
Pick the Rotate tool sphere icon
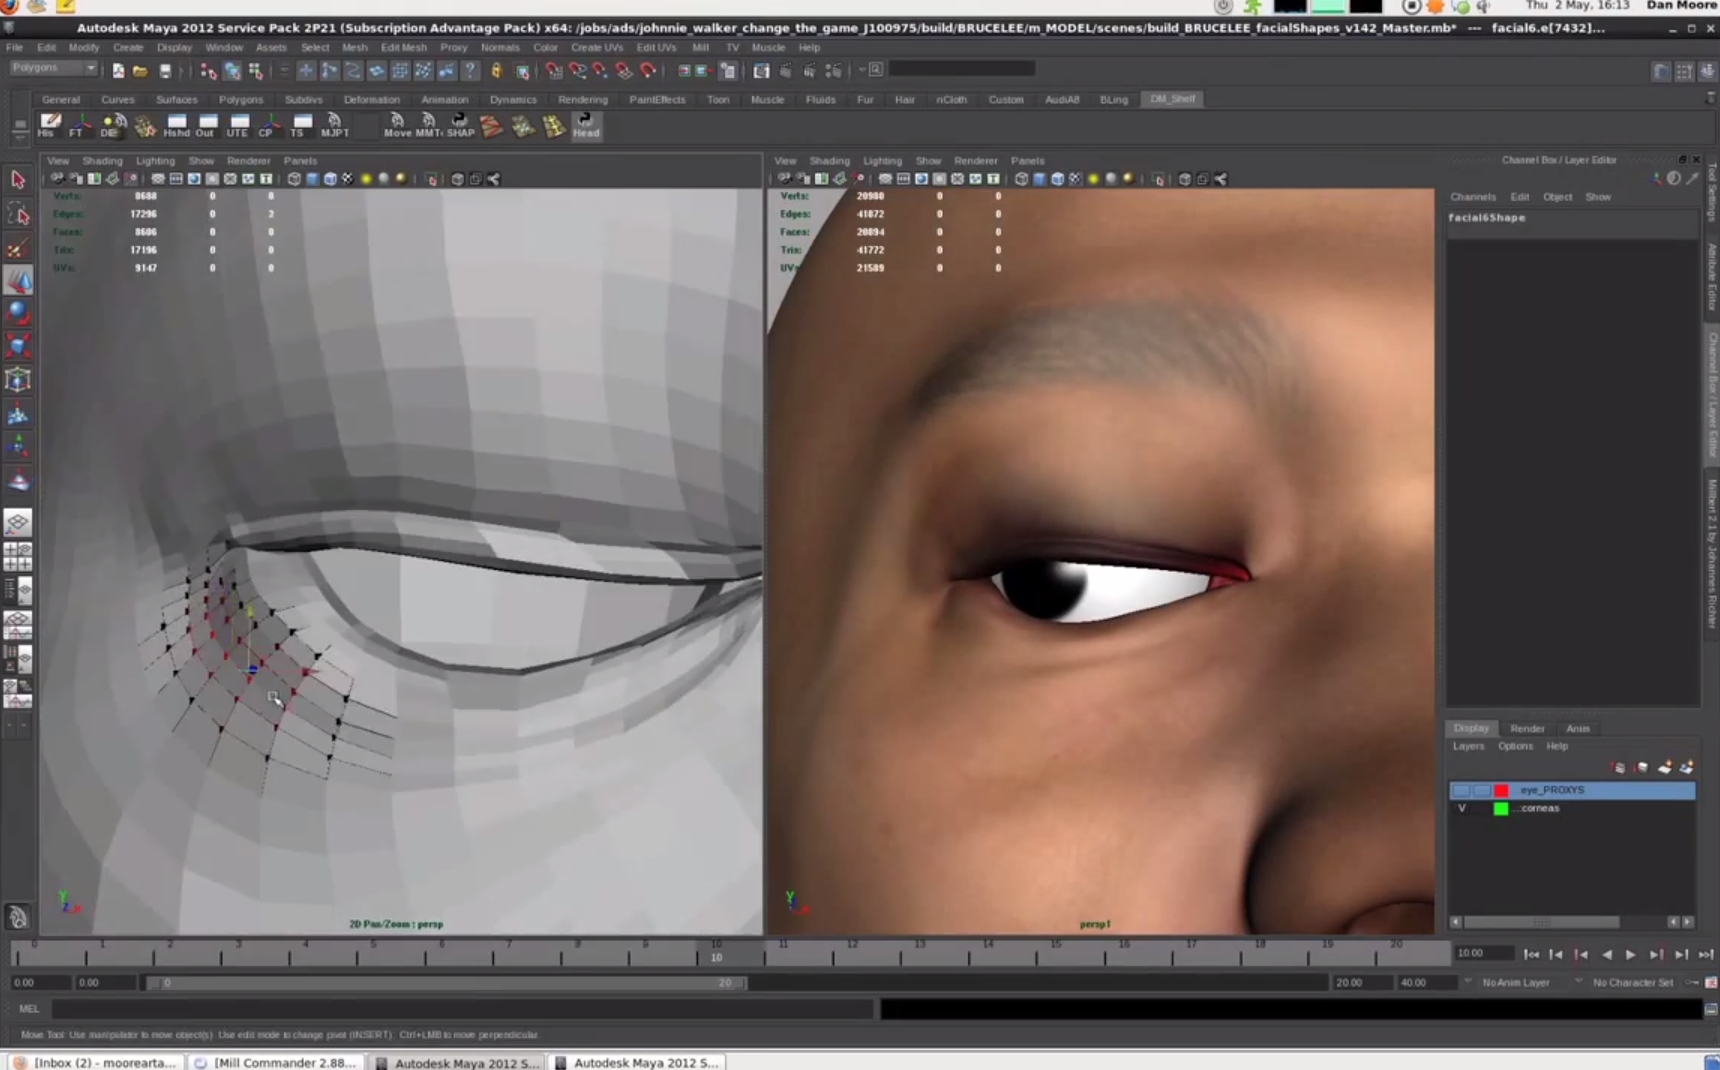[x=18, y=313]
